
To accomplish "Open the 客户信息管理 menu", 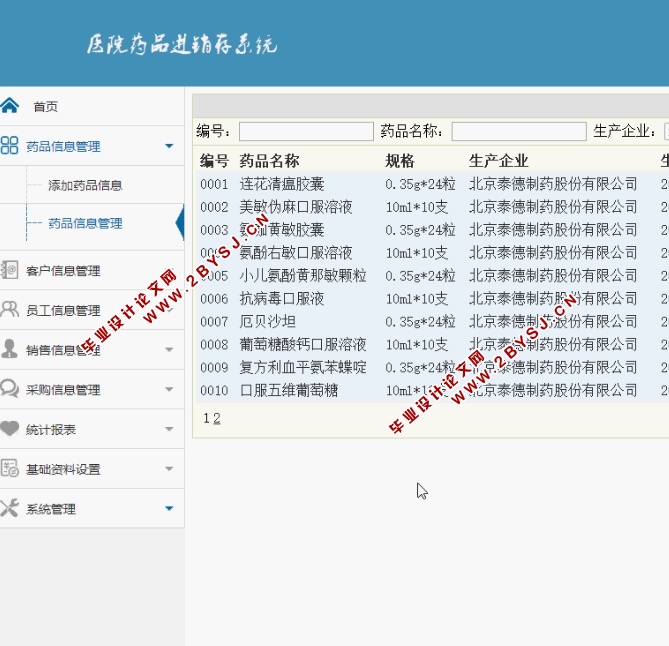I will click(x=63, y=271).
